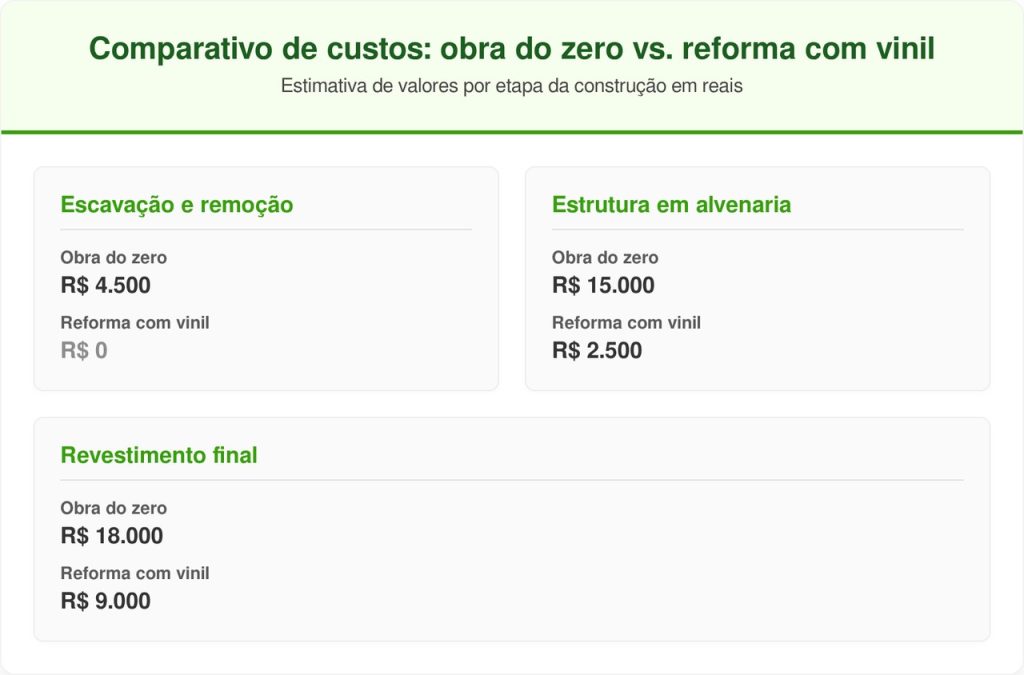Click the R$ 15.000 value
1024x675 pixels.
603,286
